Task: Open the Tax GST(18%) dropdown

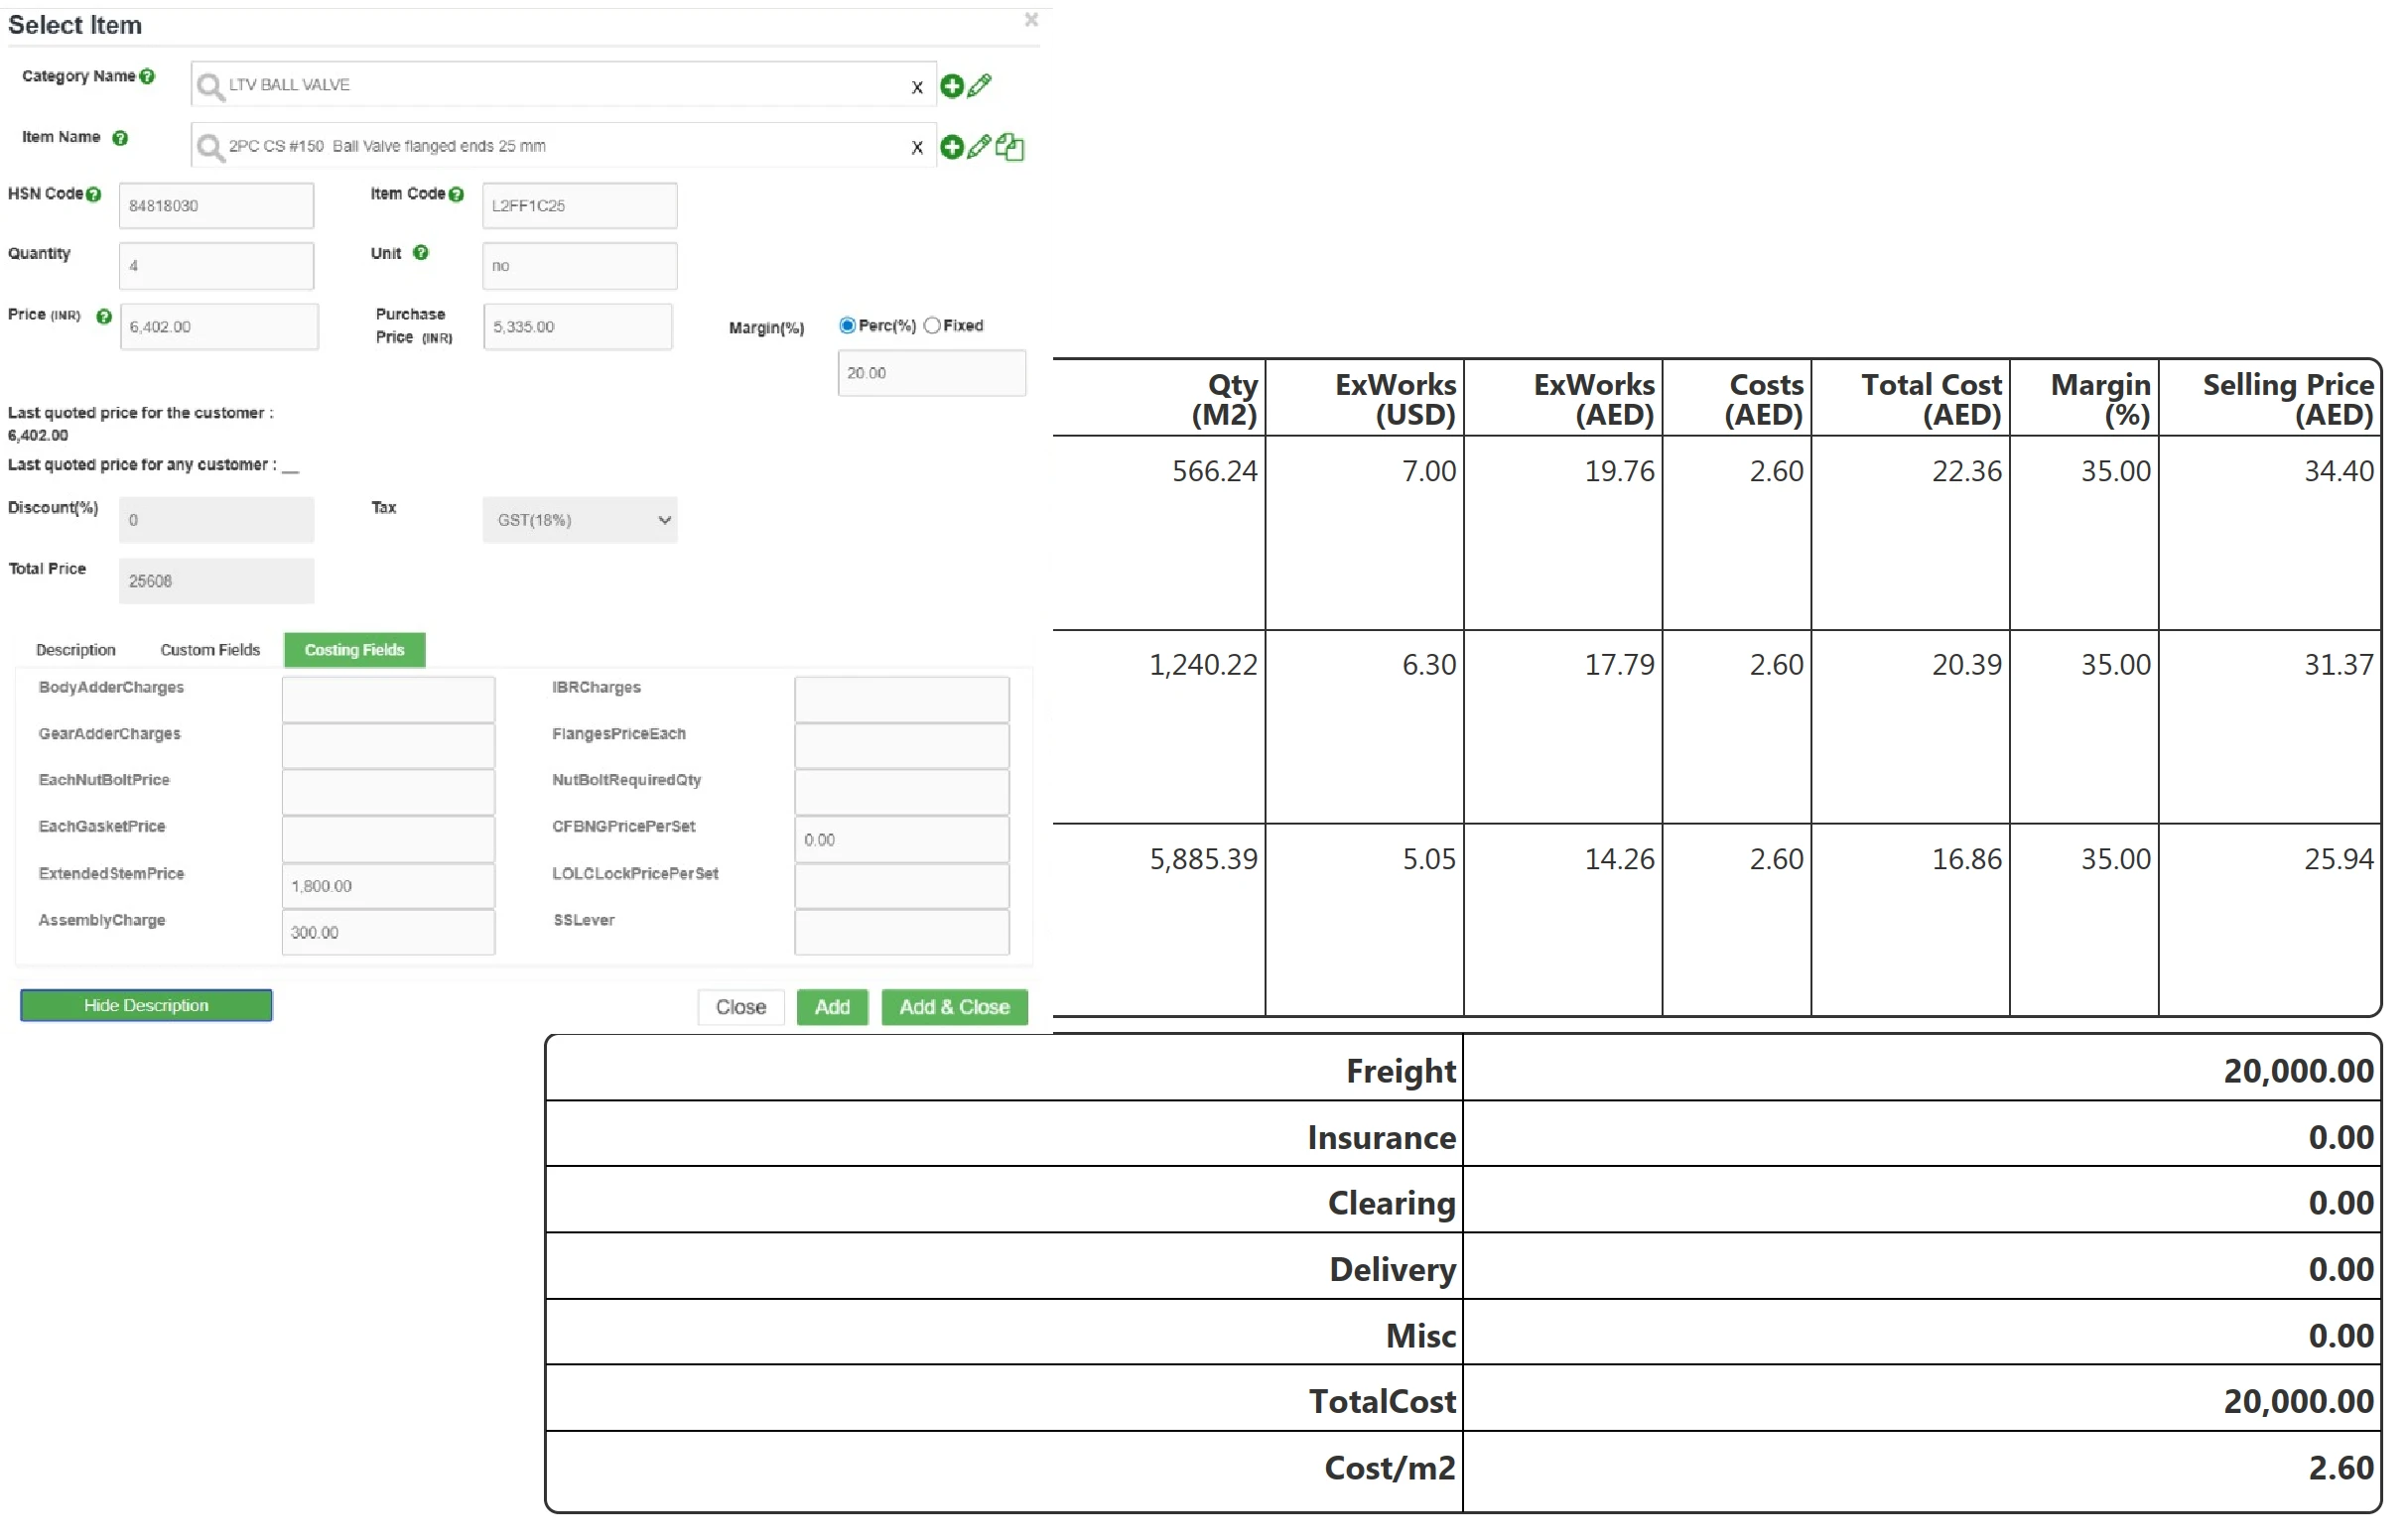Action: [580, 520]
